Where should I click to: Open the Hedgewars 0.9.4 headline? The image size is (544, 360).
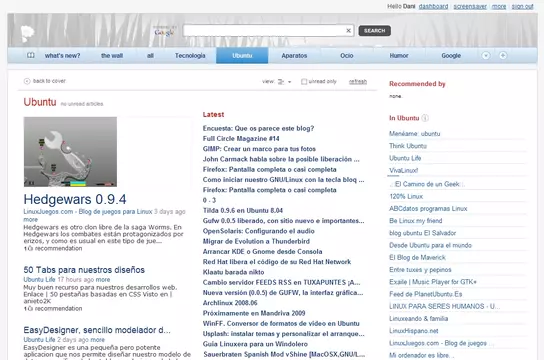[75, 199]
